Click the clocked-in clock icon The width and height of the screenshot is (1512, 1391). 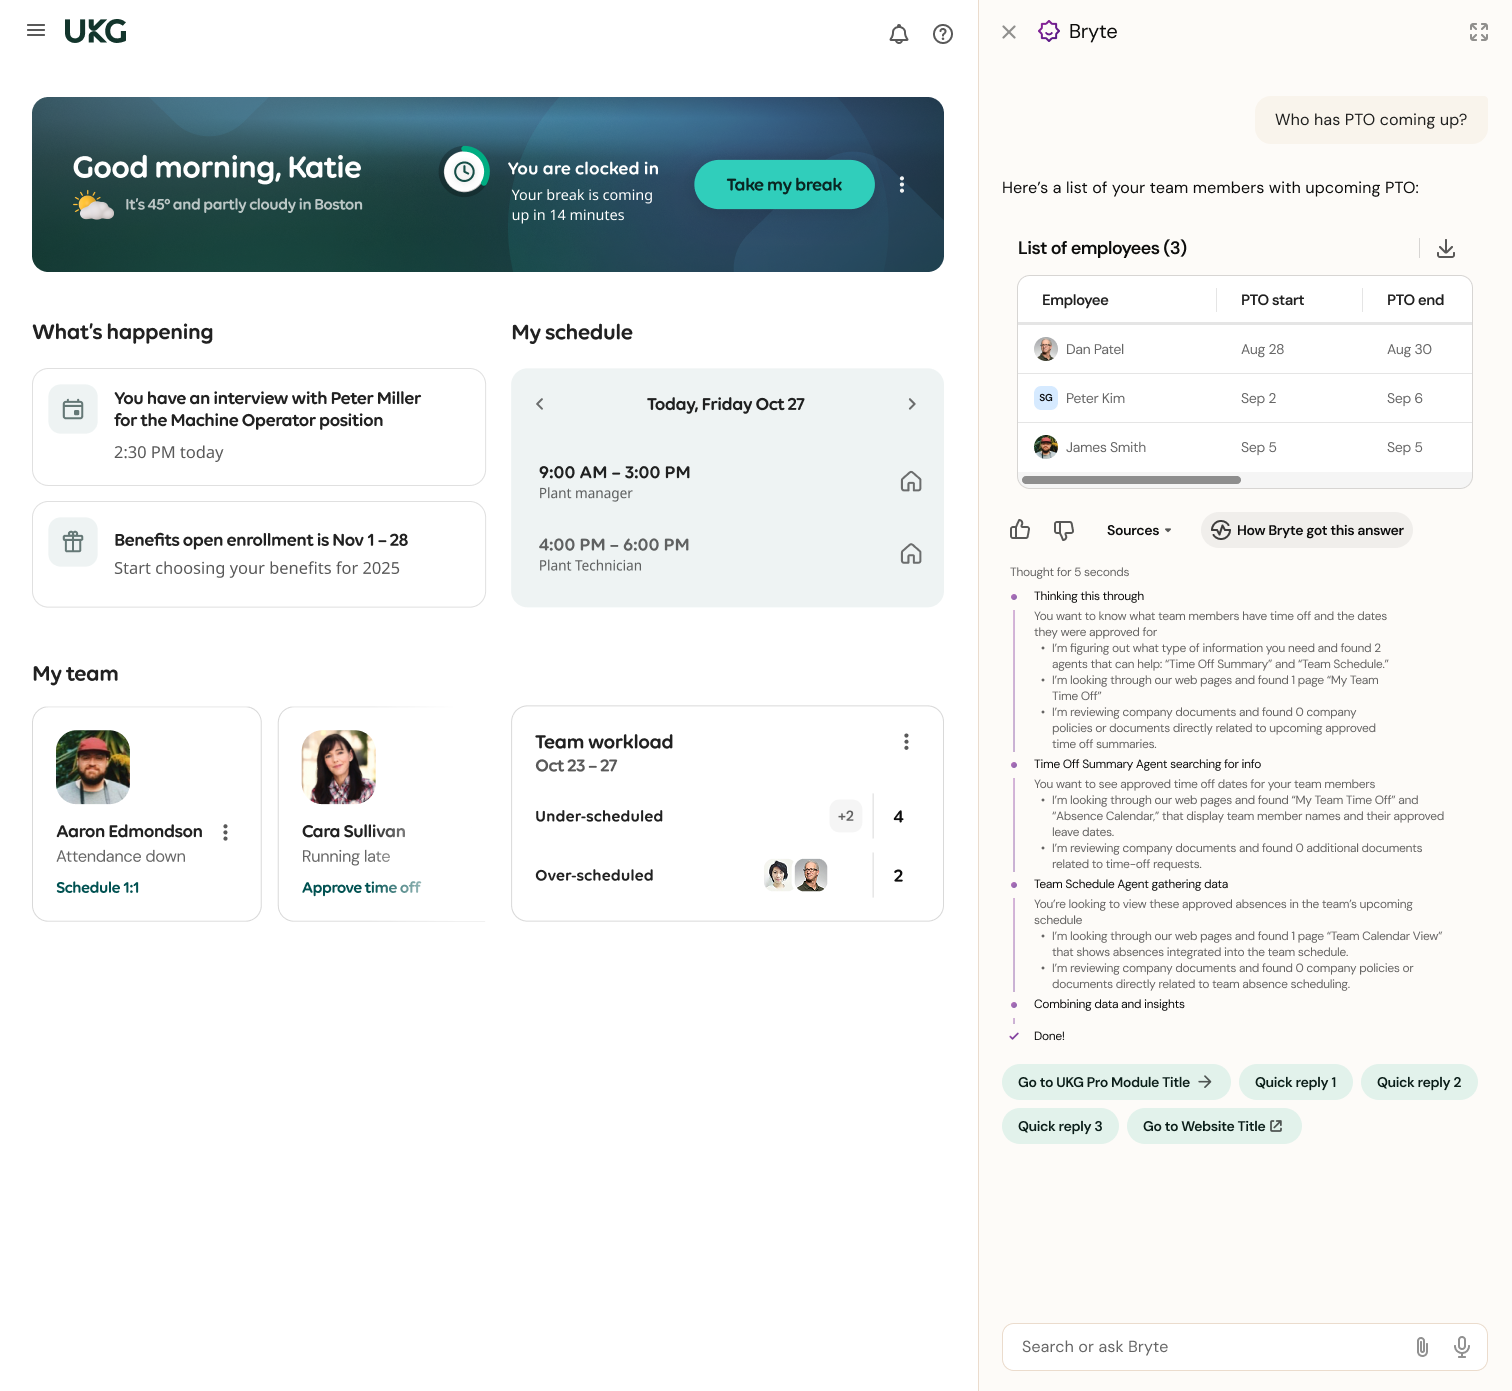pos(465,172)
